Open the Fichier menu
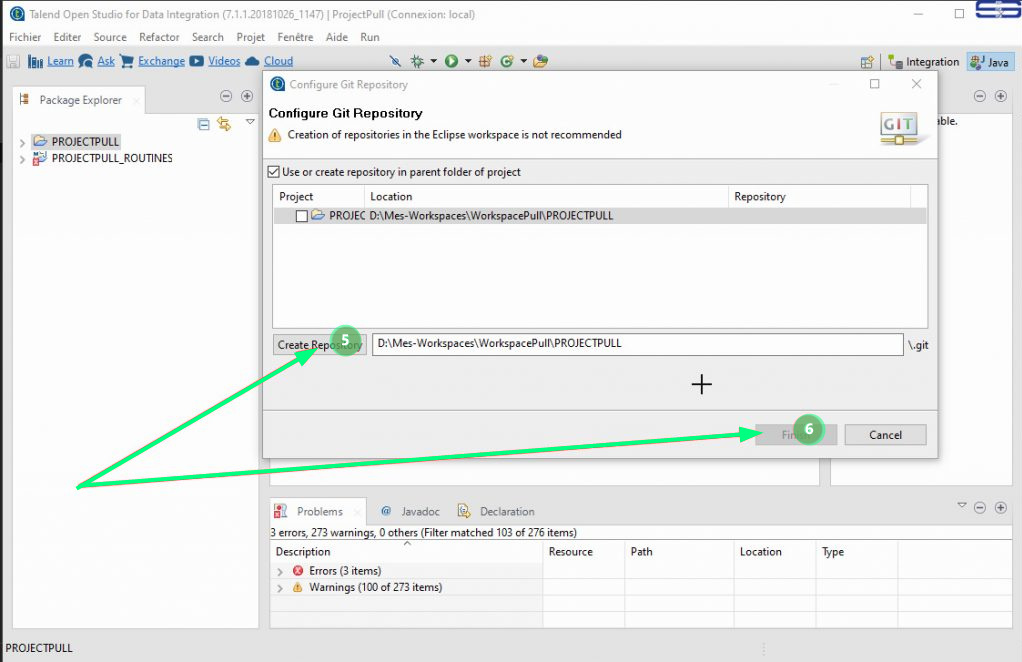 (x=25, y=37)
